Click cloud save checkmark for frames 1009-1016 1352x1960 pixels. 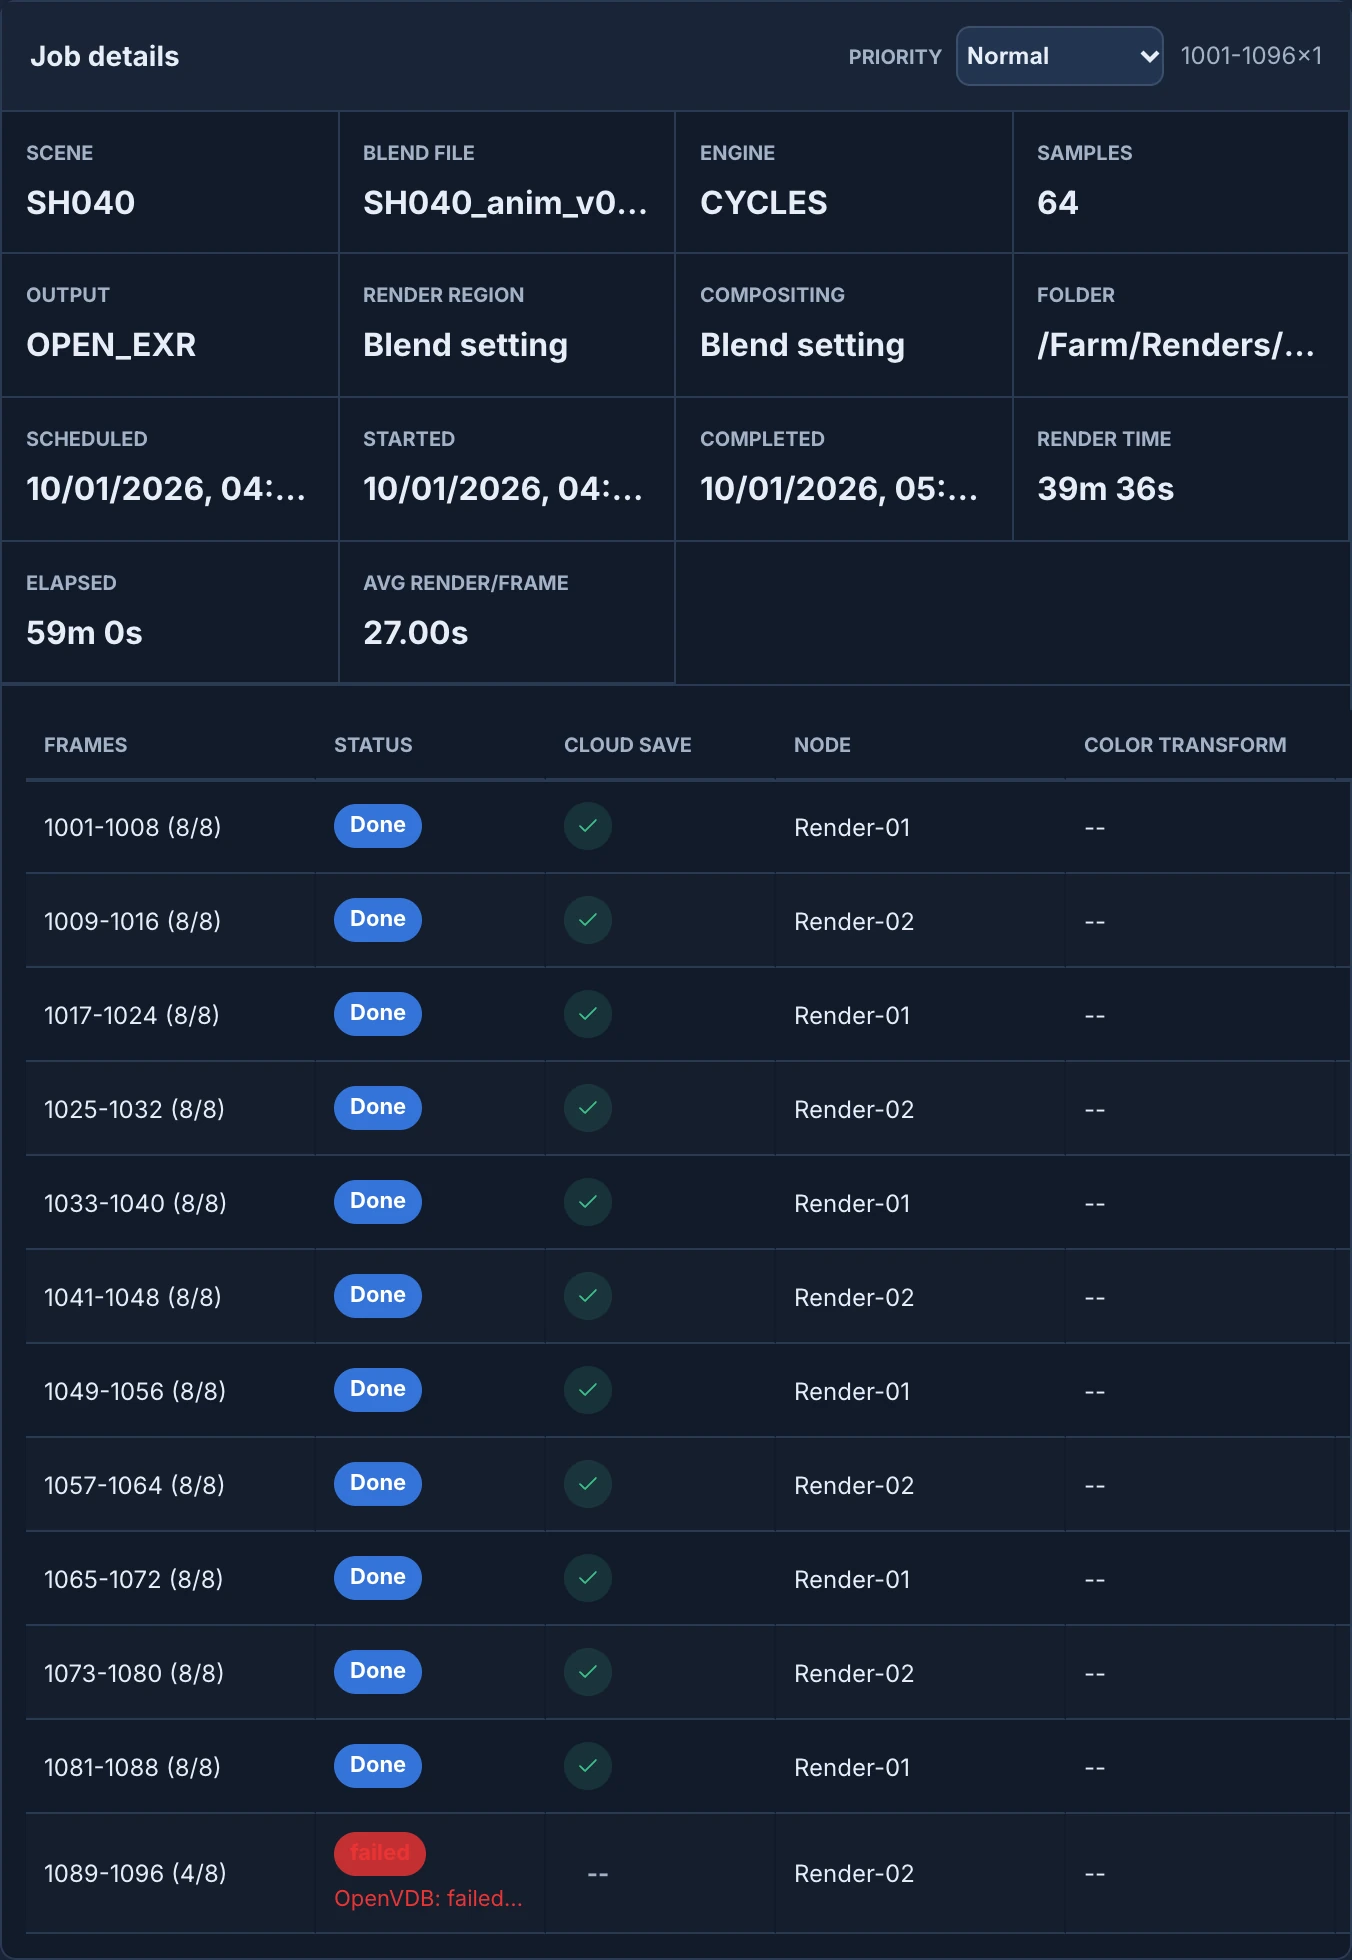pyautogui.click(x=588, y=920)
